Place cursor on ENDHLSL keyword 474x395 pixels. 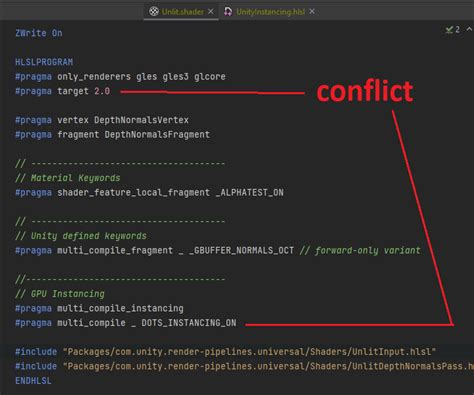coord(33,381)
